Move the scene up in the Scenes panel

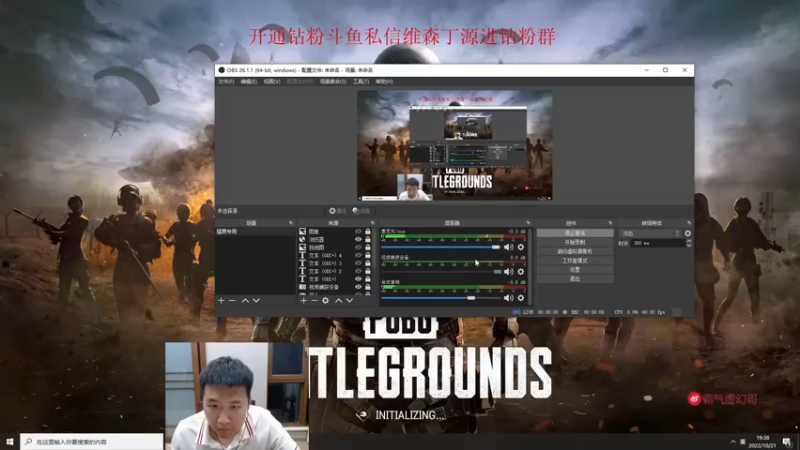click(245, 301)
